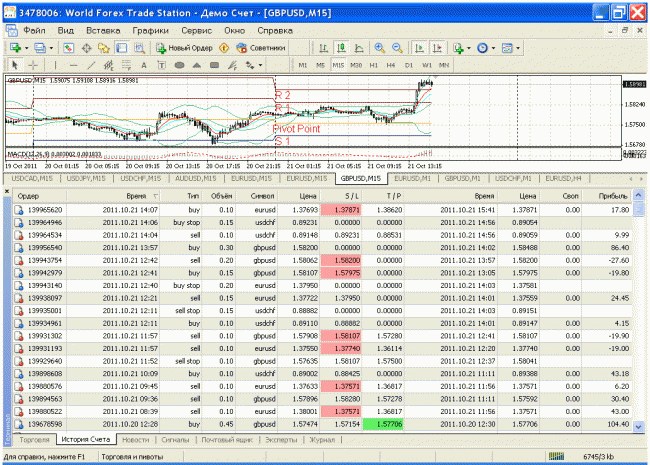This screenshot has height=465, width=650.
Task: Zoom in on the chart
Action: point(379,48)
